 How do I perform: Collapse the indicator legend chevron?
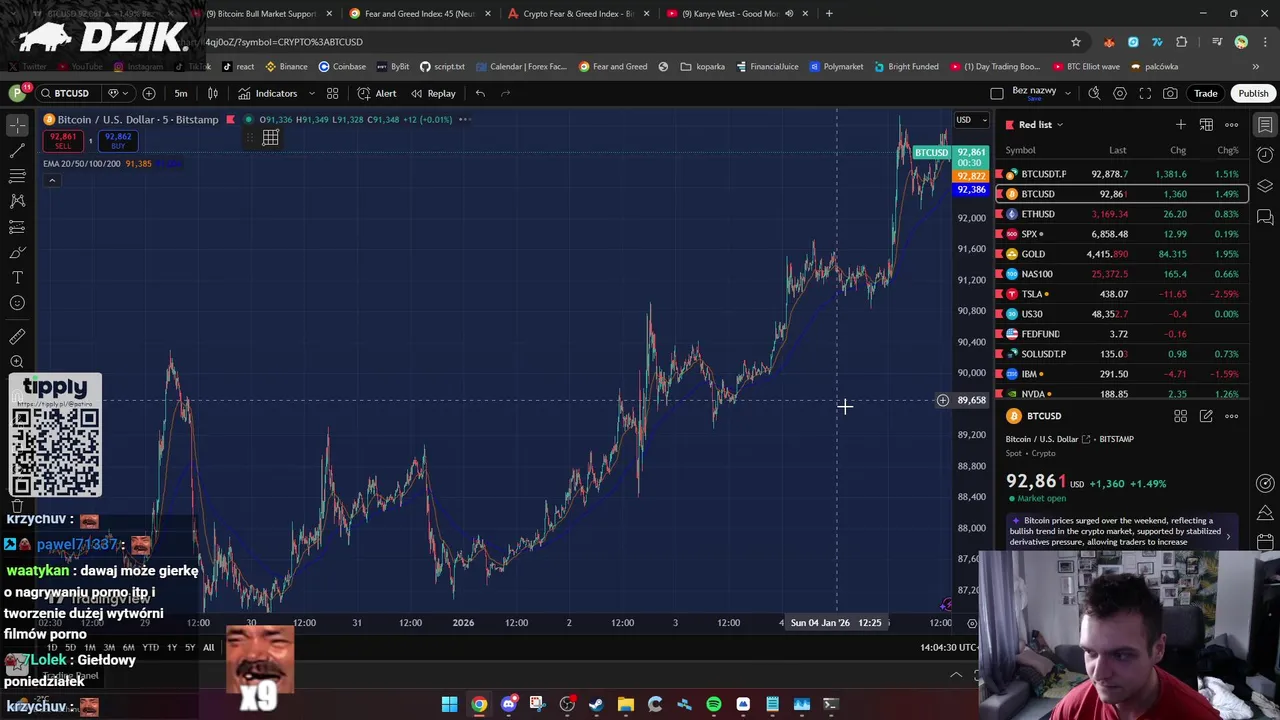point(52,180)
